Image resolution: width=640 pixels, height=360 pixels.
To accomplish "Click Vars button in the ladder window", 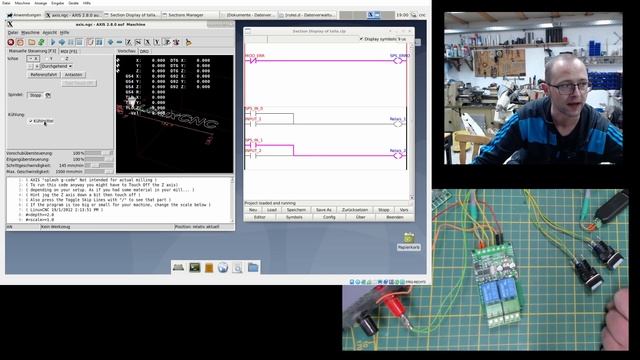I will [404, 210].
